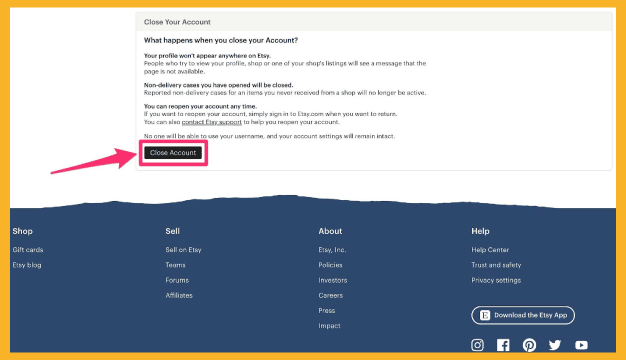Open the Forums footer link
Image resolution: width=626 pixels, height=360 pixels.
pyautogui.click(x=177, y=280)
